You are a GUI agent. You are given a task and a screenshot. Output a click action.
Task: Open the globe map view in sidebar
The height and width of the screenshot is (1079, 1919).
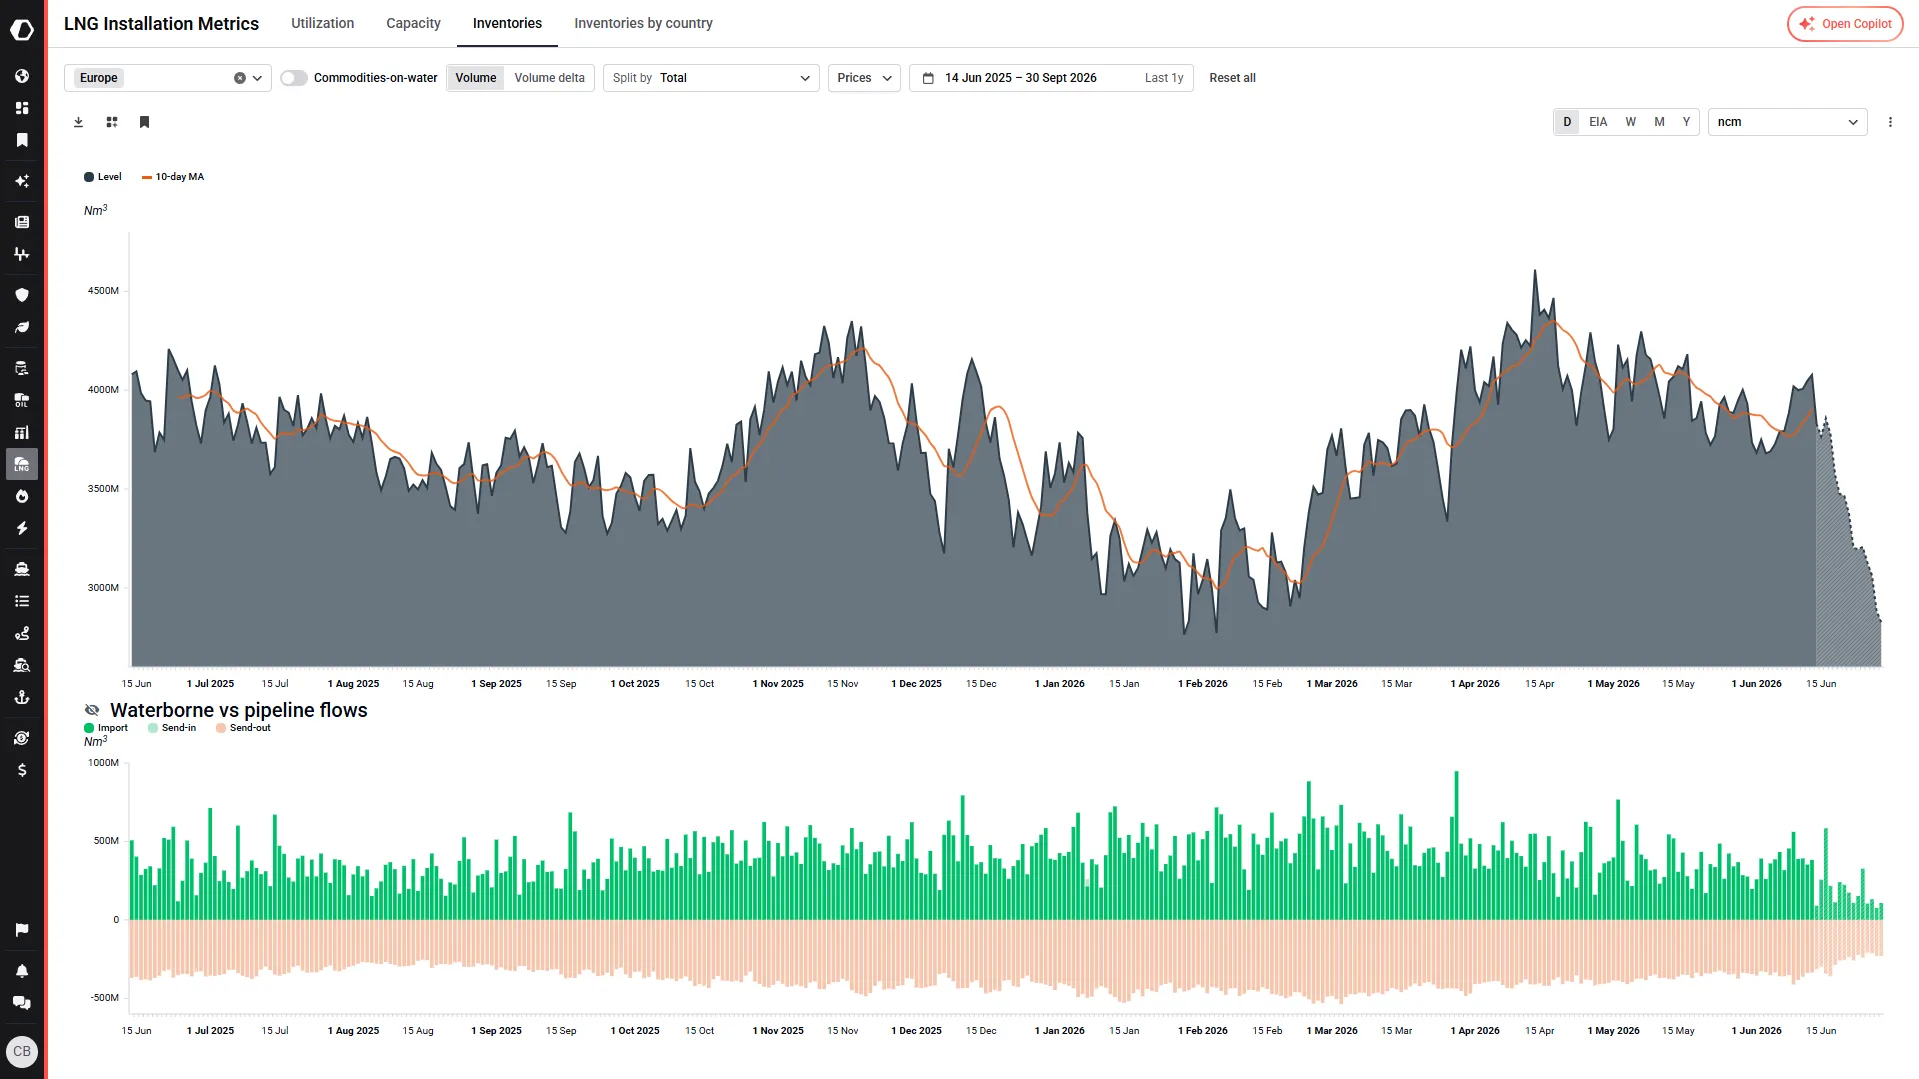point(22,76)
